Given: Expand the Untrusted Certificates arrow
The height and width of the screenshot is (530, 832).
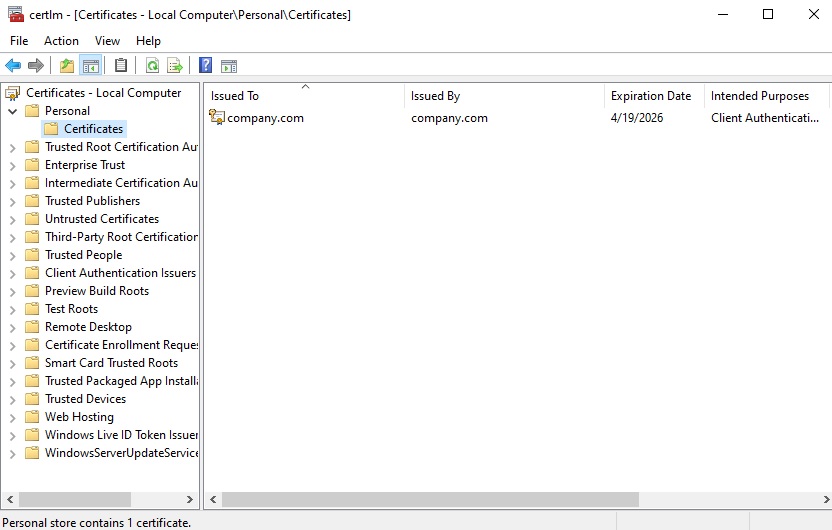Looking at the screenshot, I should click(13, 219).
